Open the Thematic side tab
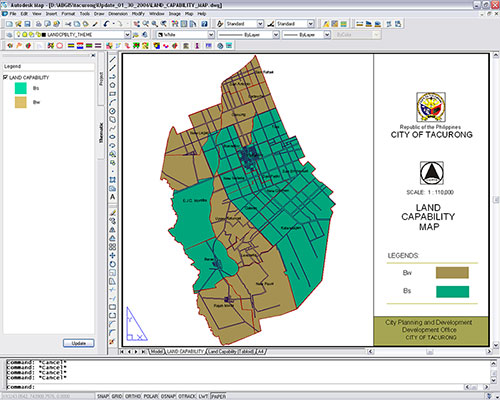This screenshot has width=500, height=400. [x=101, y=133]
